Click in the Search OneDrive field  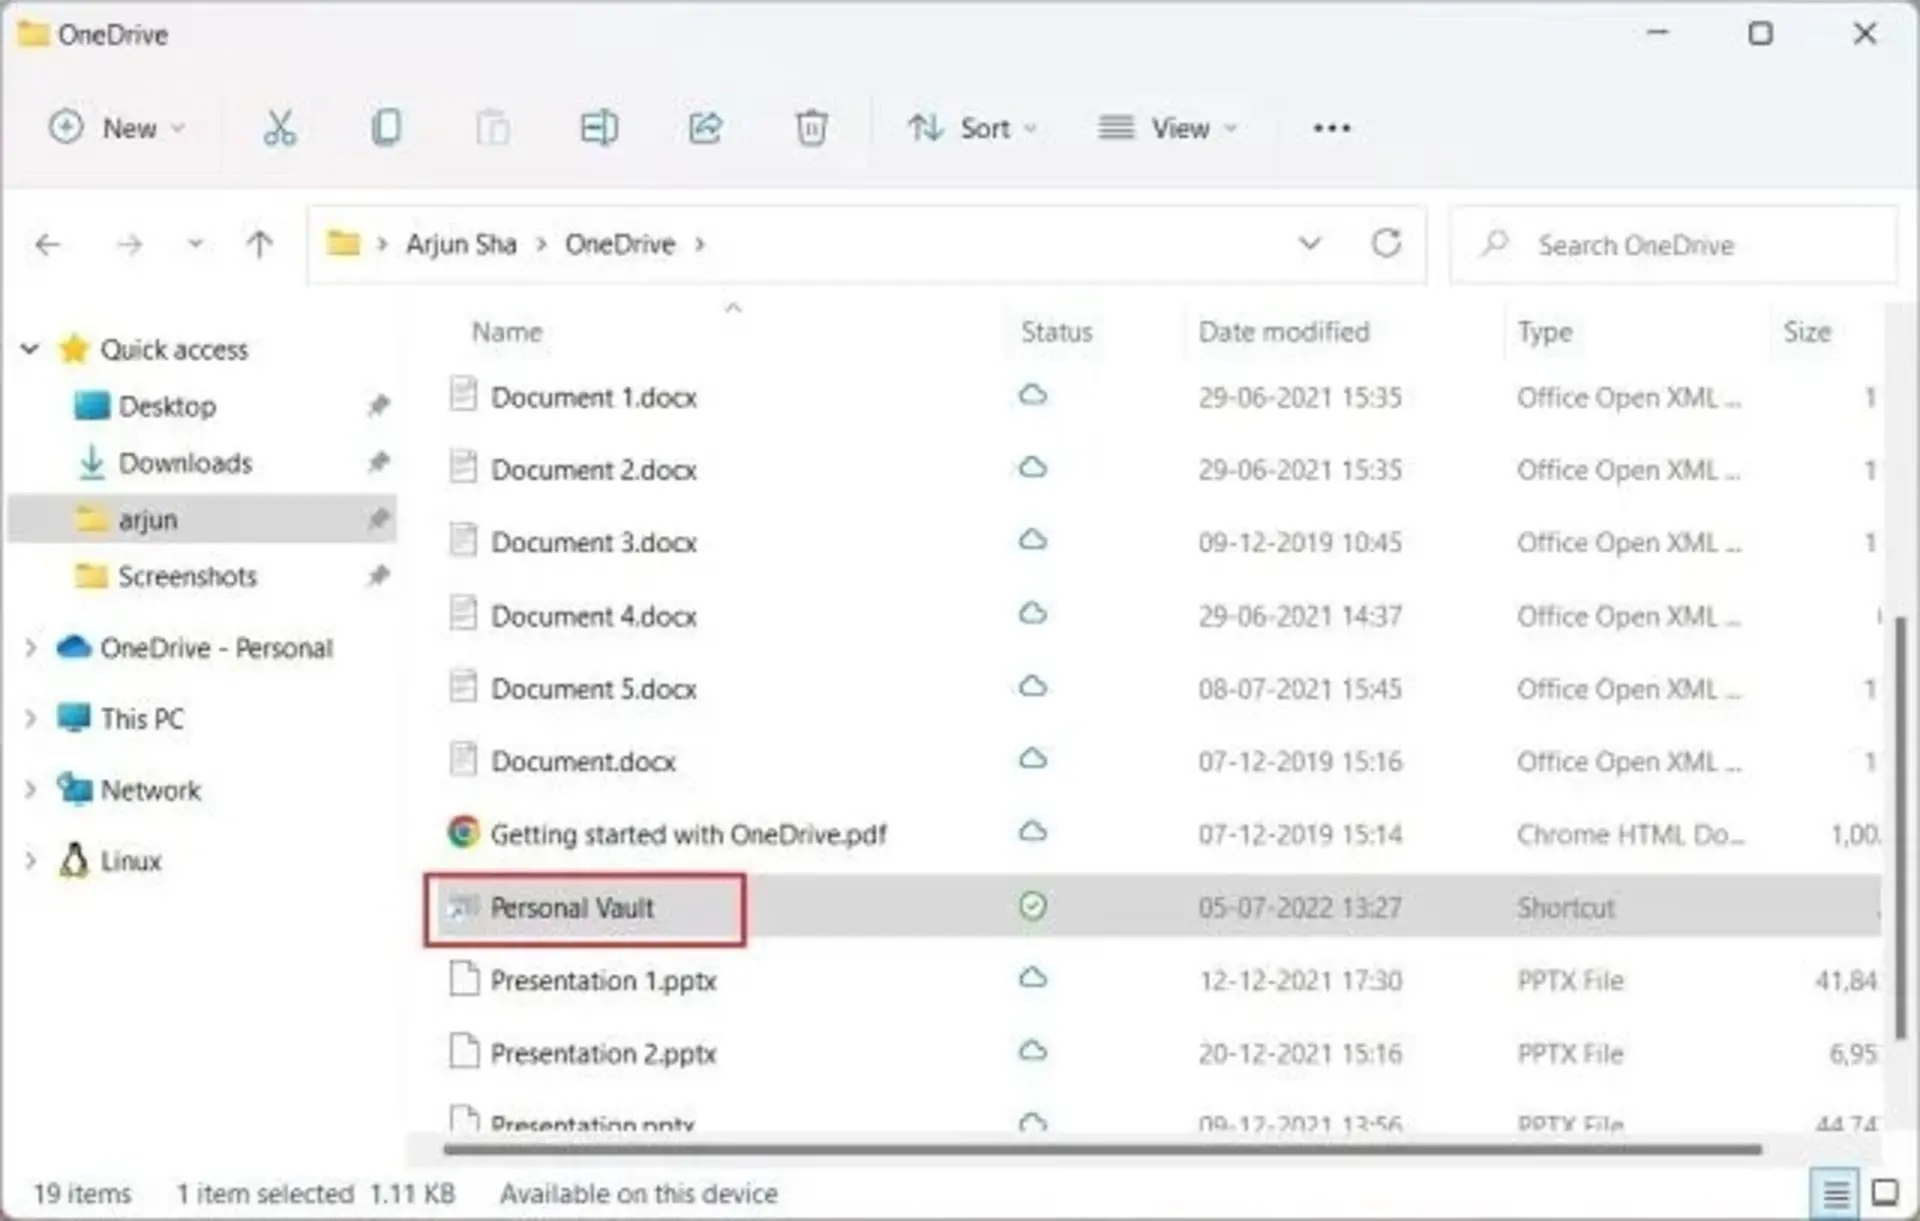tap(1674, 244)
